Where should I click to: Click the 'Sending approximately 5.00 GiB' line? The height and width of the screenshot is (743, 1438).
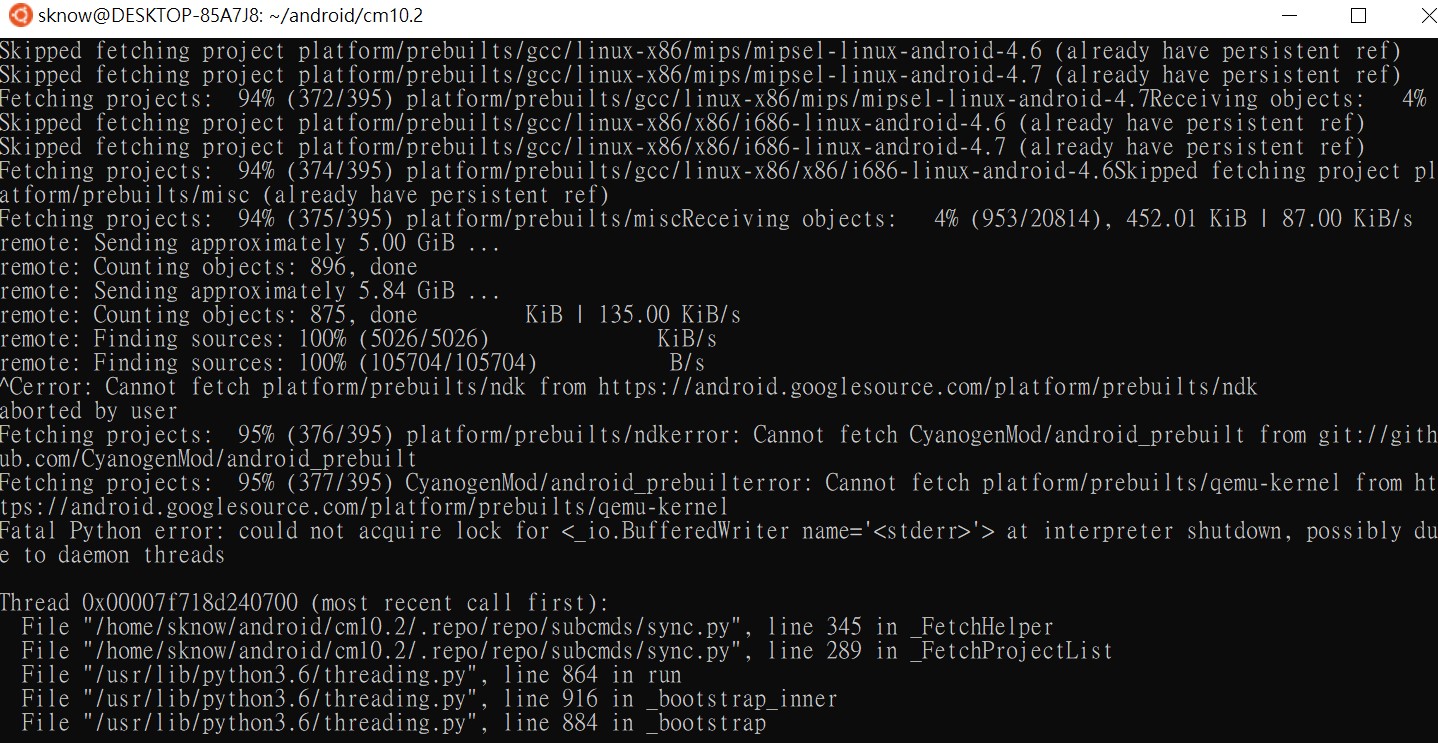click(x=250, y=243)
